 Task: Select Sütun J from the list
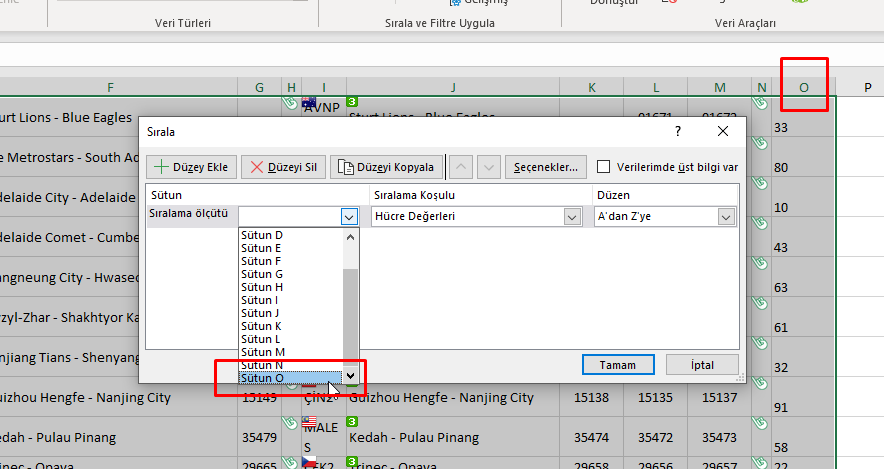tap(290, 313)
